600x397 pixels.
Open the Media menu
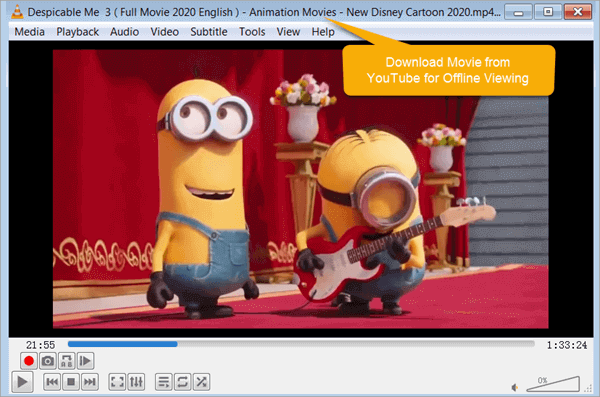29,32
